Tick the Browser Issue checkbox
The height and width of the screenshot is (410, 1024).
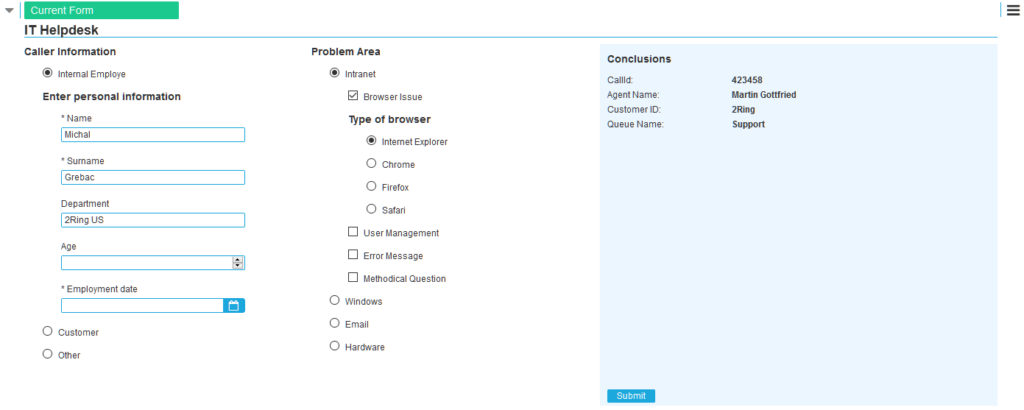pos(353,96)
